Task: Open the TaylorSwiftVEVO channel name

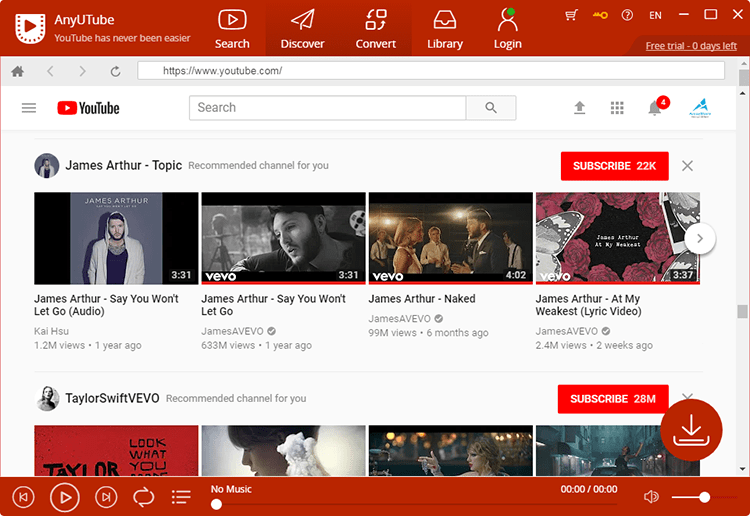Action: [x=112, y=398]
